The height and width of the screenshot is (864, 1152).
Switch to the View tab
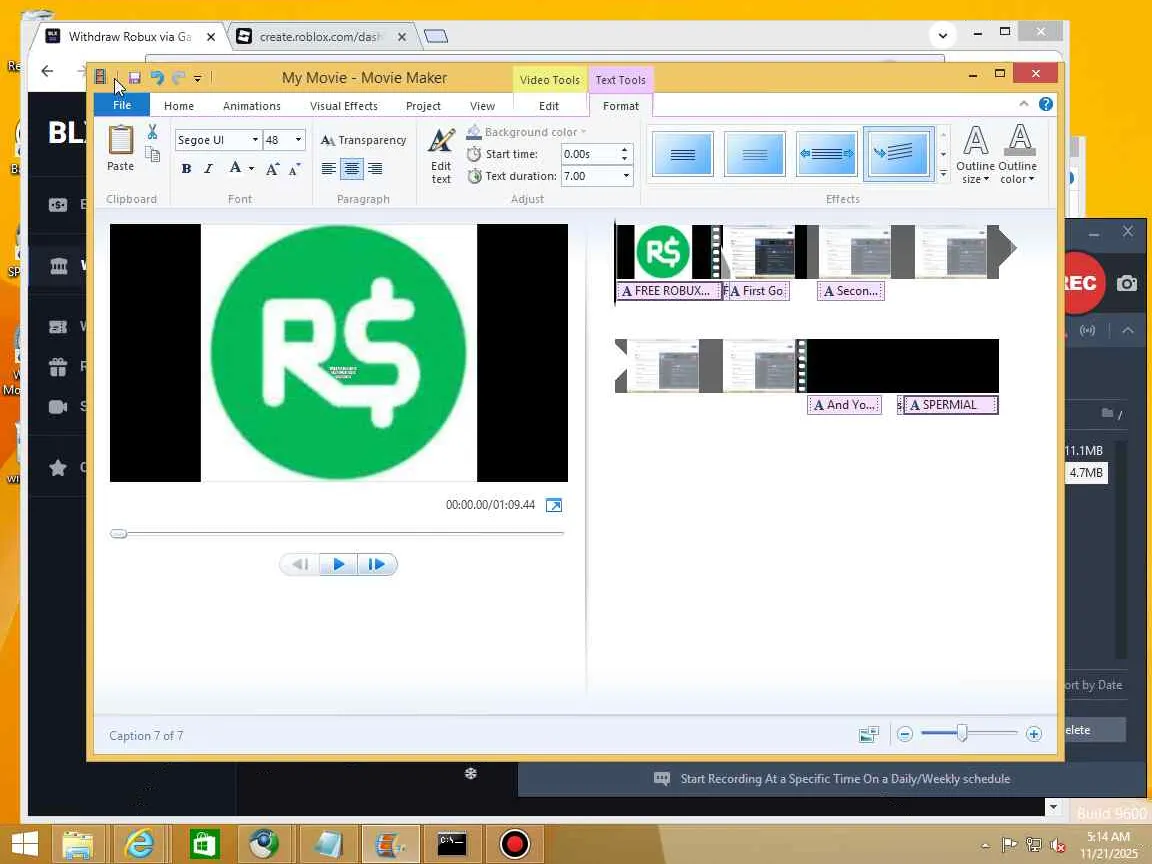pos(482,106)
